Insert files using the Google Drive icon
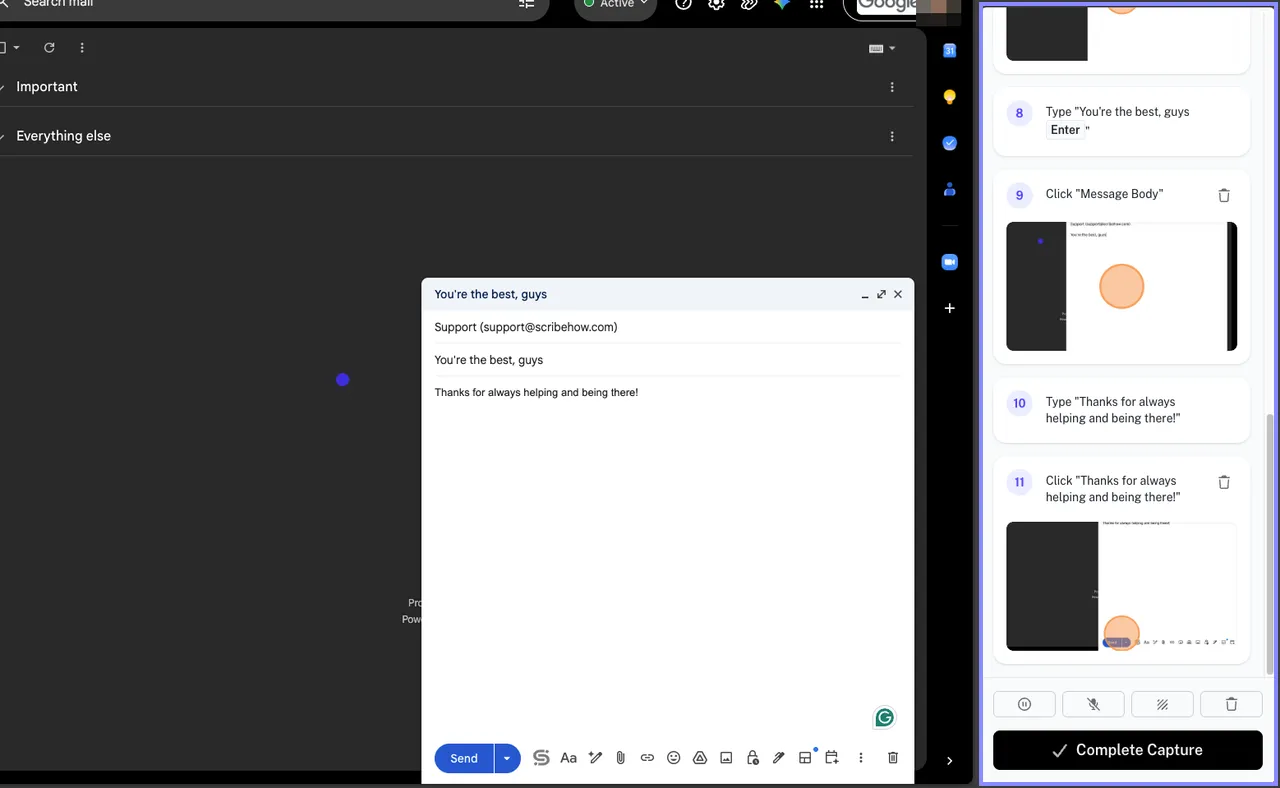 (x=700, y=758)
